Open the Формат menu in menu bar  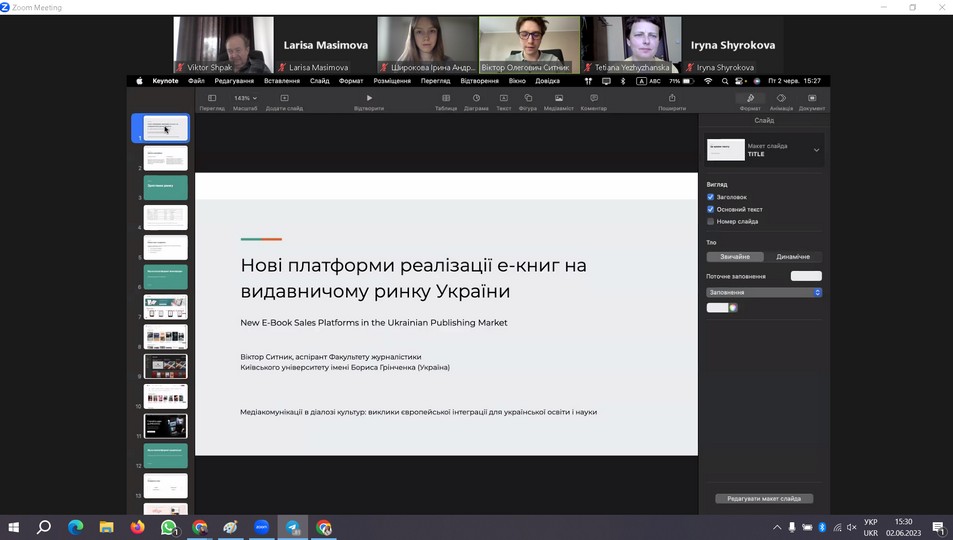pyautogui.click(x=351, y=81)
